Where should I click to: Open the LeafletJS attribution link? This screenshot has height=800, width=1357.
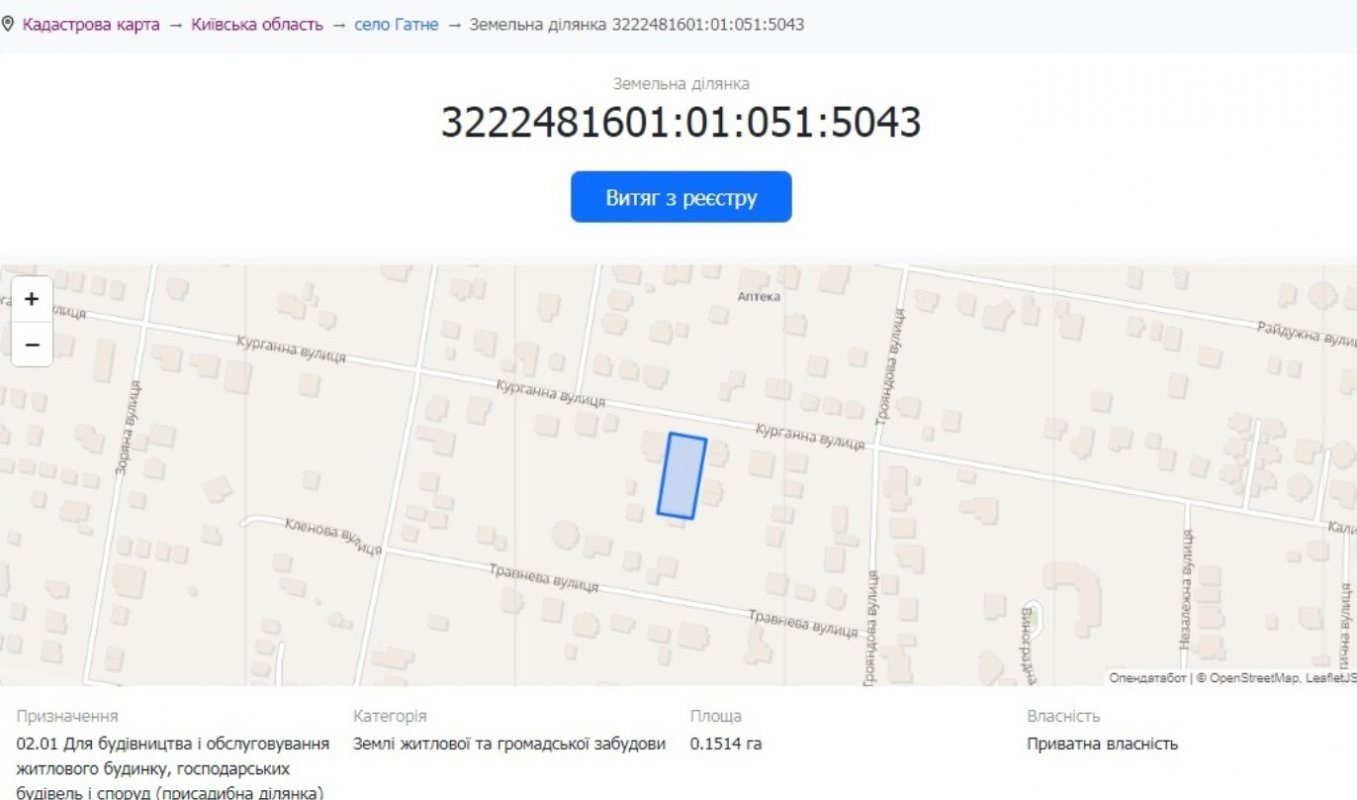(1331, 678)
